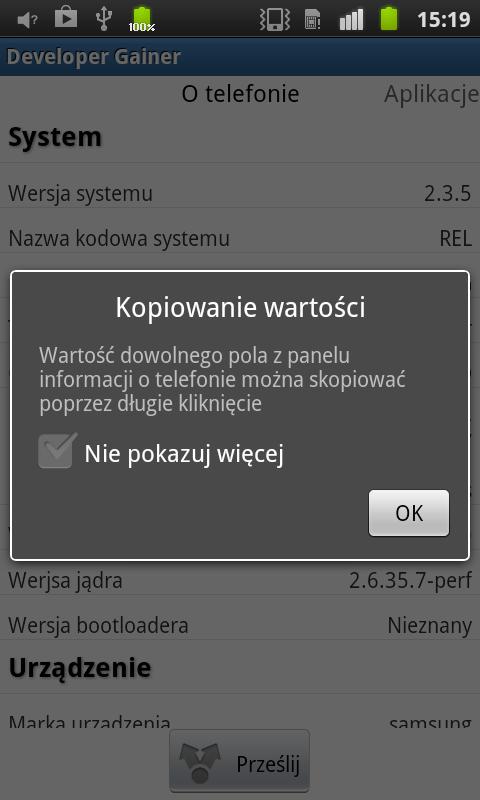This screenshot has height=800, width=480.
Task: Tap the muted speaker status icon
Action: tap(27, 20)
